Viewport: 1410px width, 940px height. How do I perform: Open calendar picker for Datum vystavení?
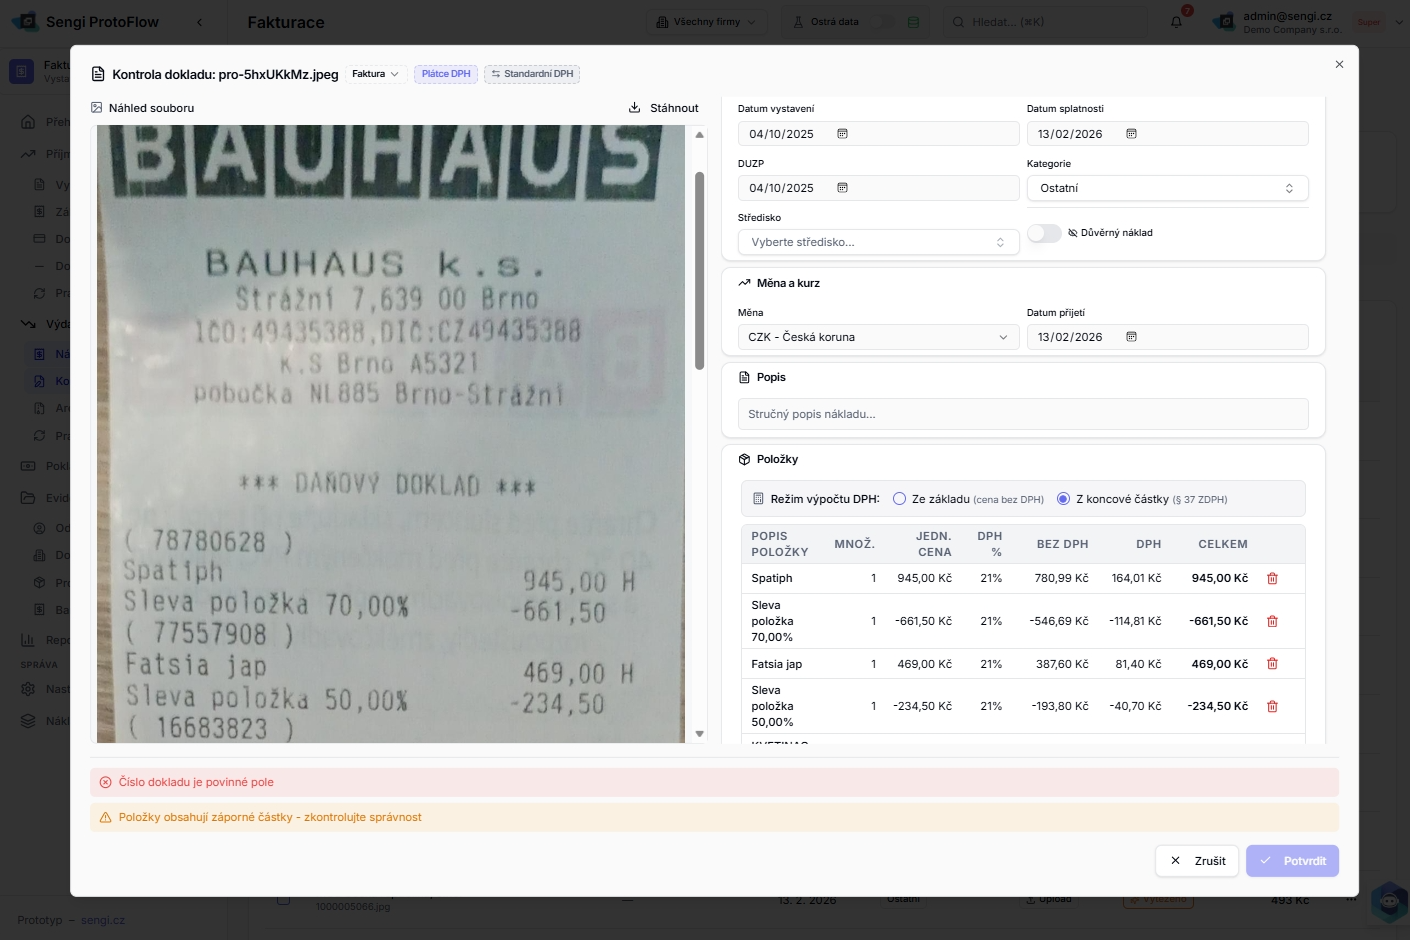pyautogui.click(x=842, y=134)
